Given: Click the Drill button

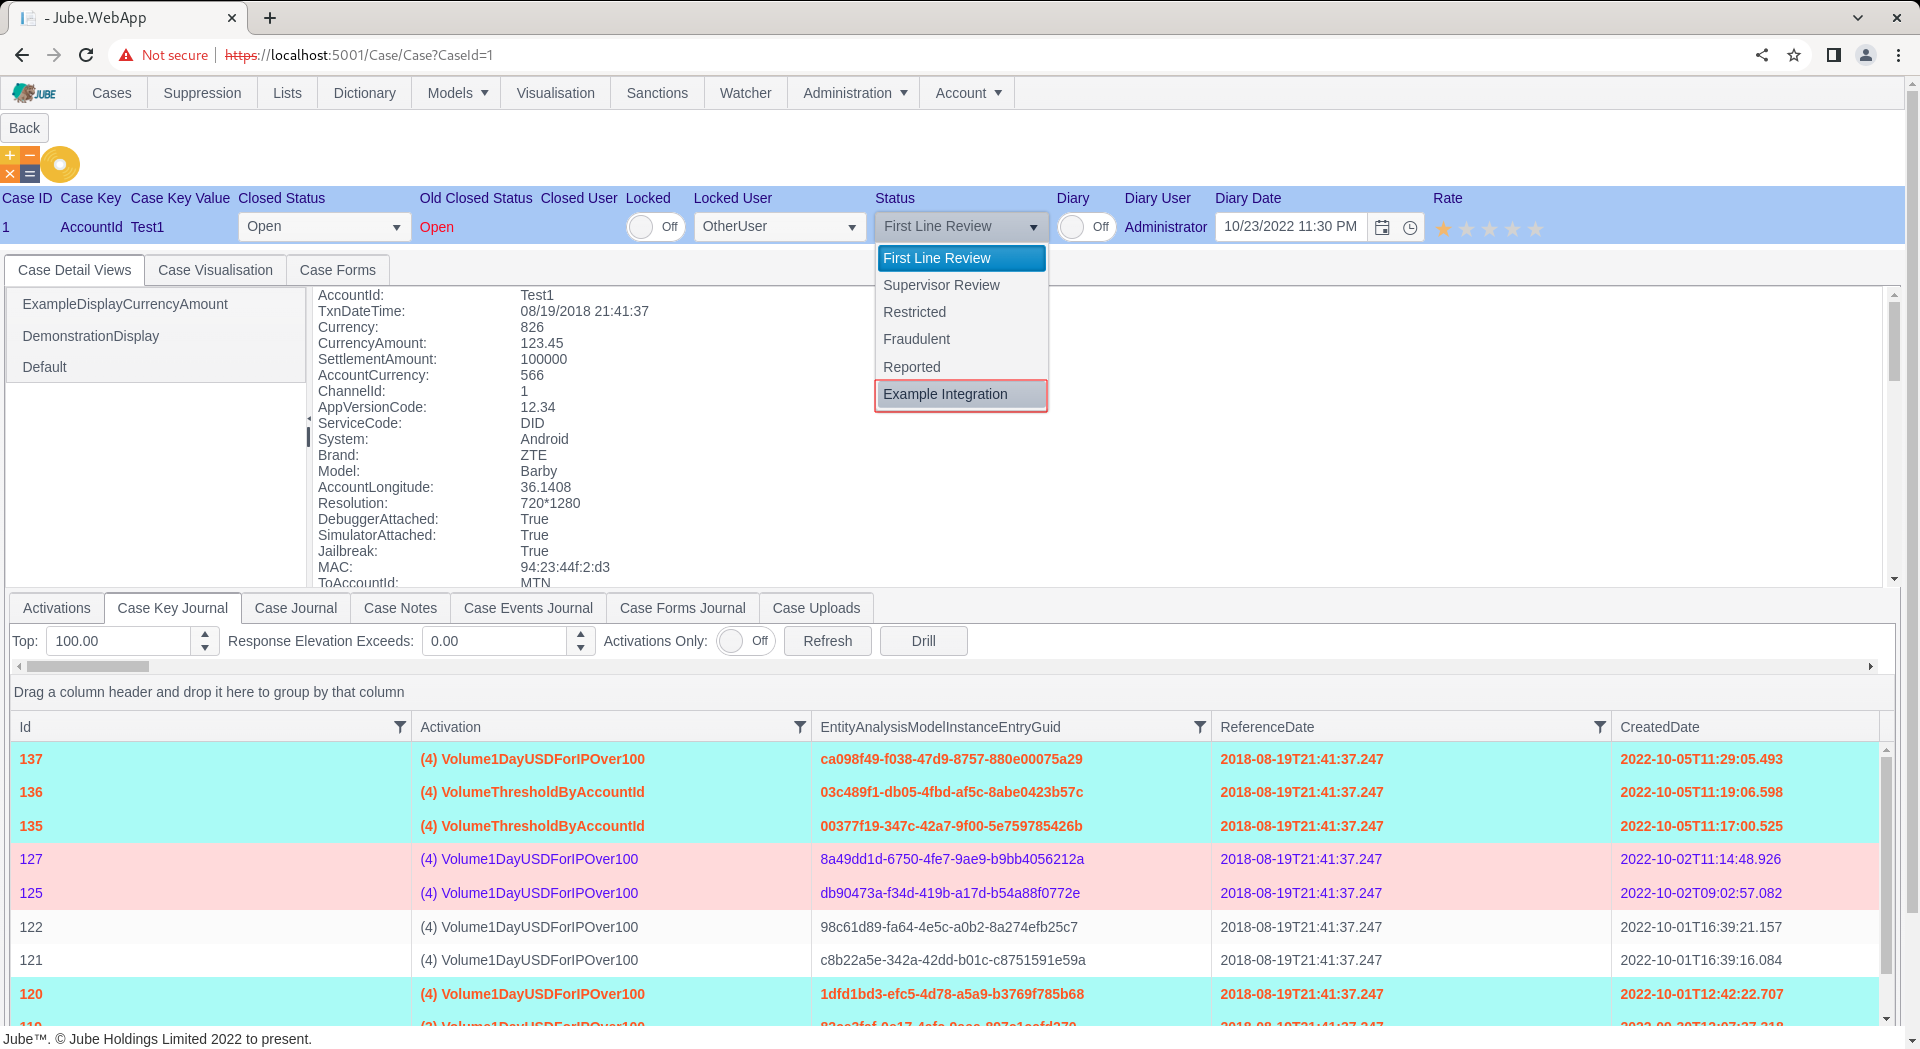Looking at the screenshot, I should [x=924, y=641].
